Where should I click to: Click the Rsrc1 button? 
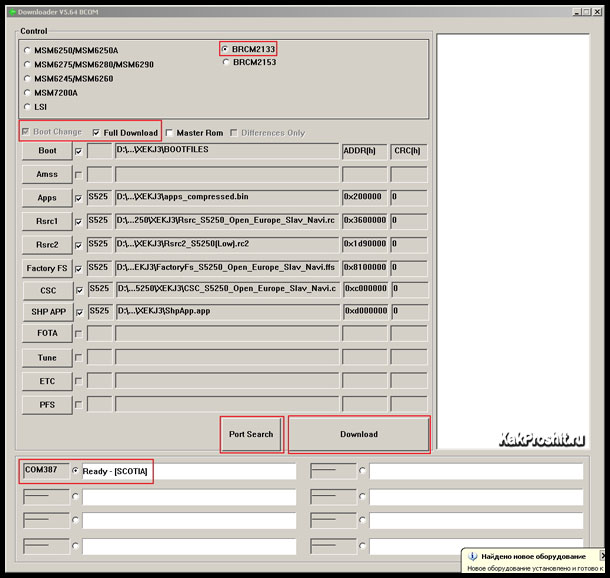coord(47,221)
